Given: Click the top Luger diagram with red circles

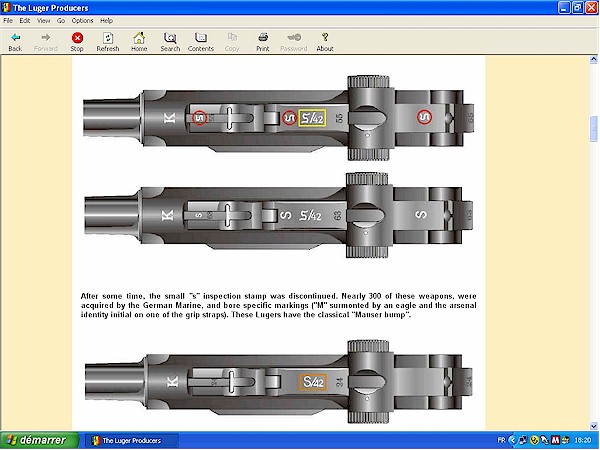Looking at the screenshot, I should tap(279, 117).
